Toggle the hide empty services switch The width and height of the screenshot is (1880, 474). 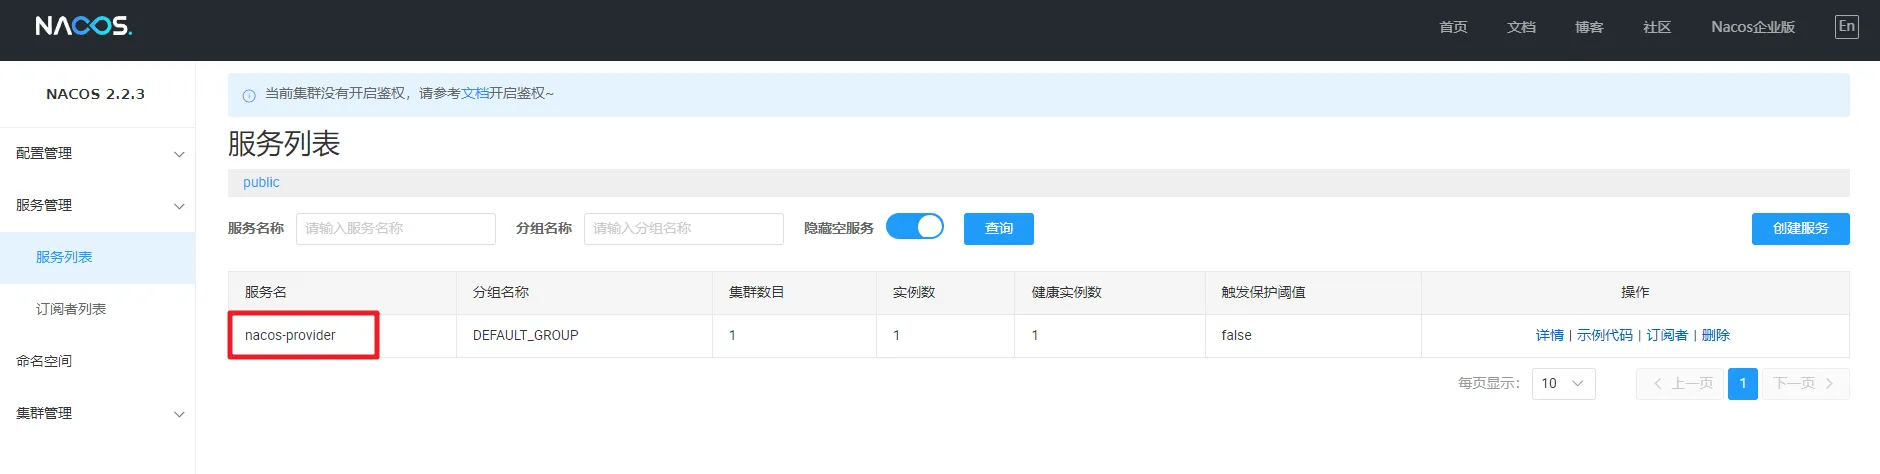pos(914,227)
